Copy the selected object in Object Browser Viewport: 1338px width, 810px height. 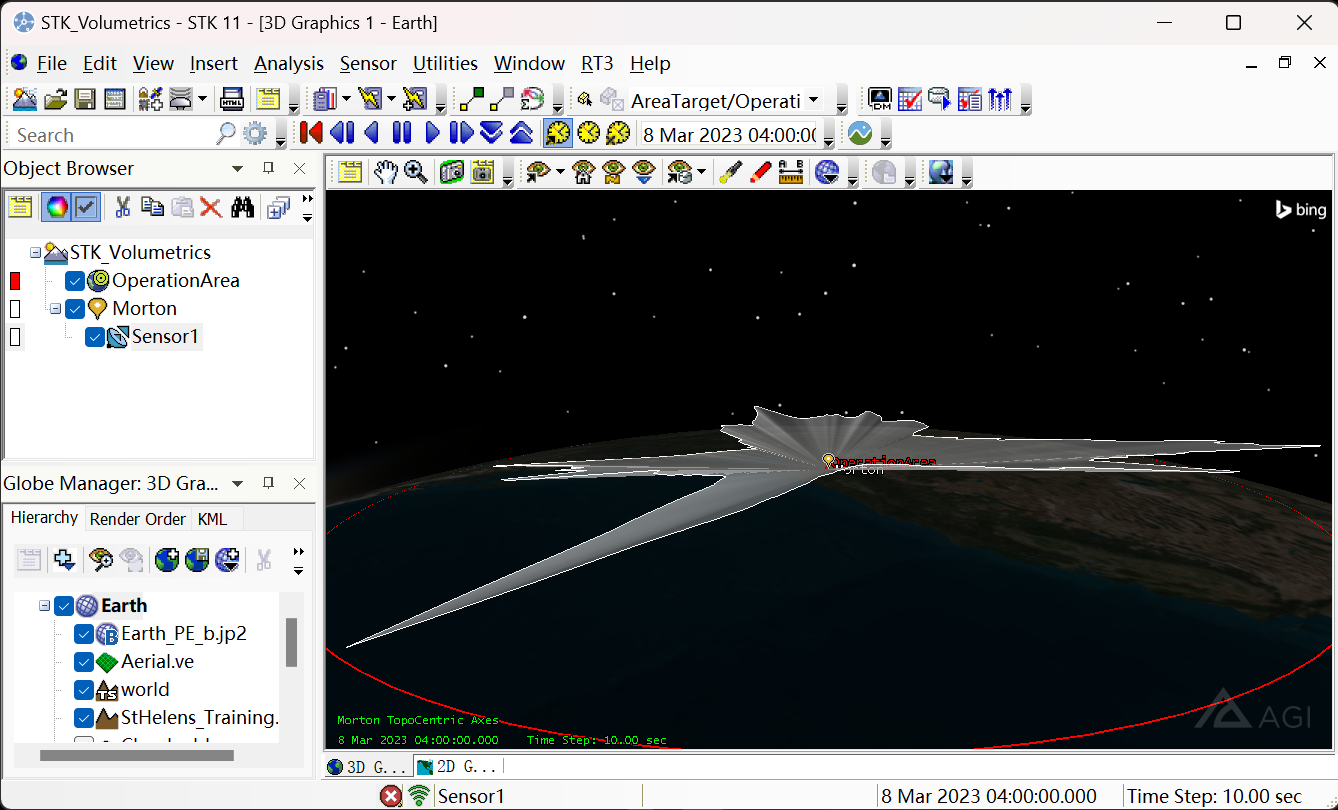click(154, 206)
